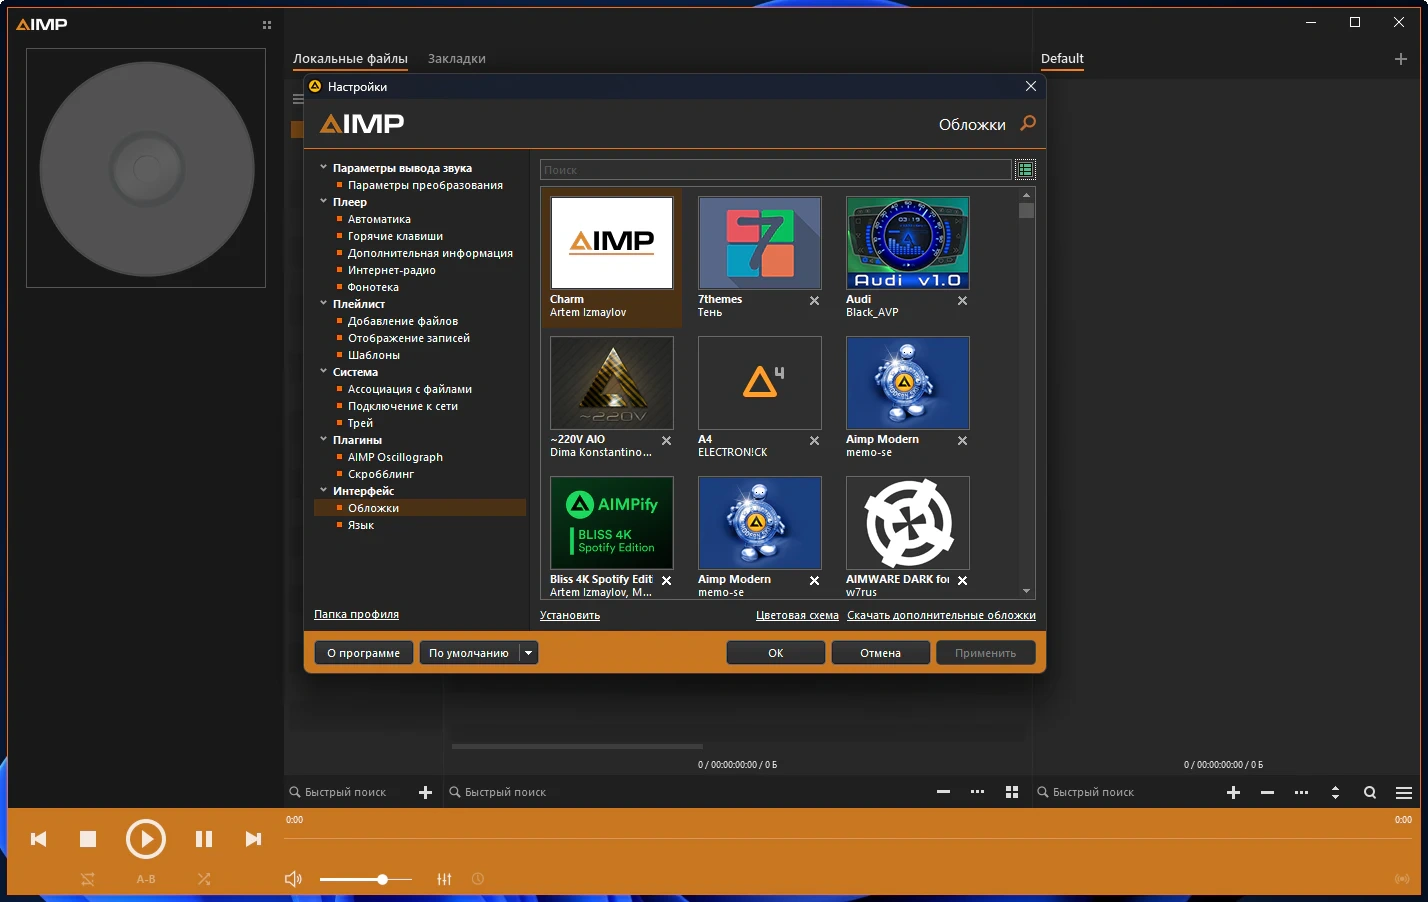
Task: Play the previous track
Action: click(39, 839)
